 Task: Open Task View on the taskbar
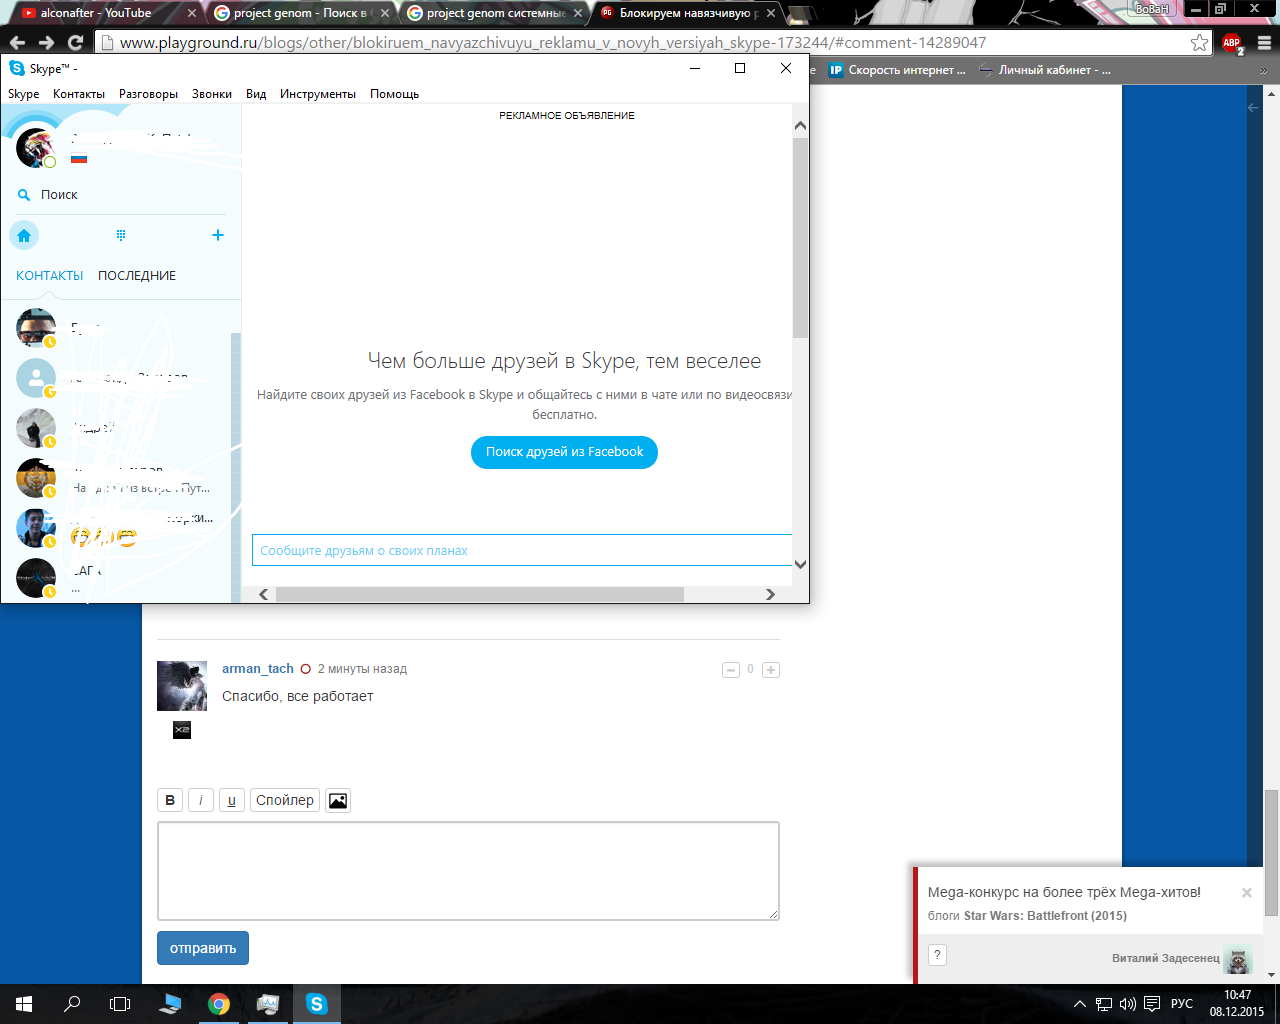pos(120,1004)
